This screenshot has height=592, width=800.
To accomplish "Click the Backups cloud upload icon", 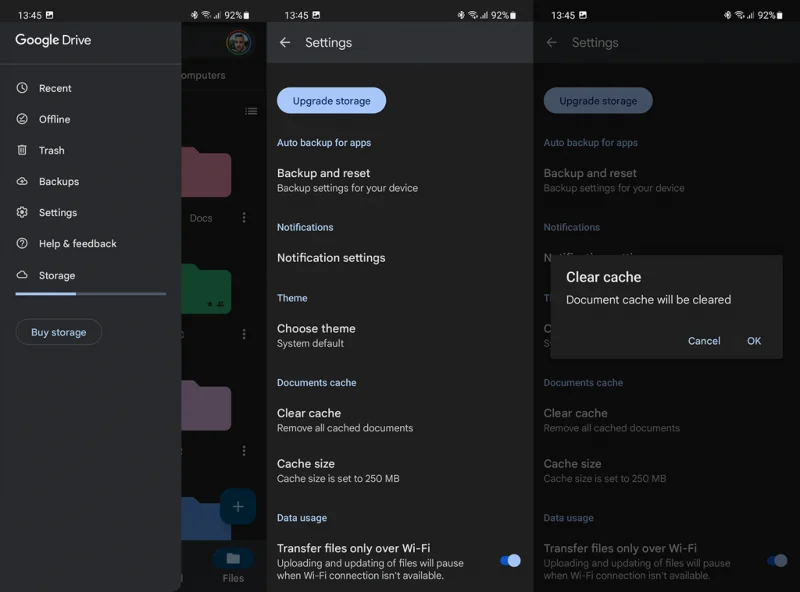I will [22, 181].
